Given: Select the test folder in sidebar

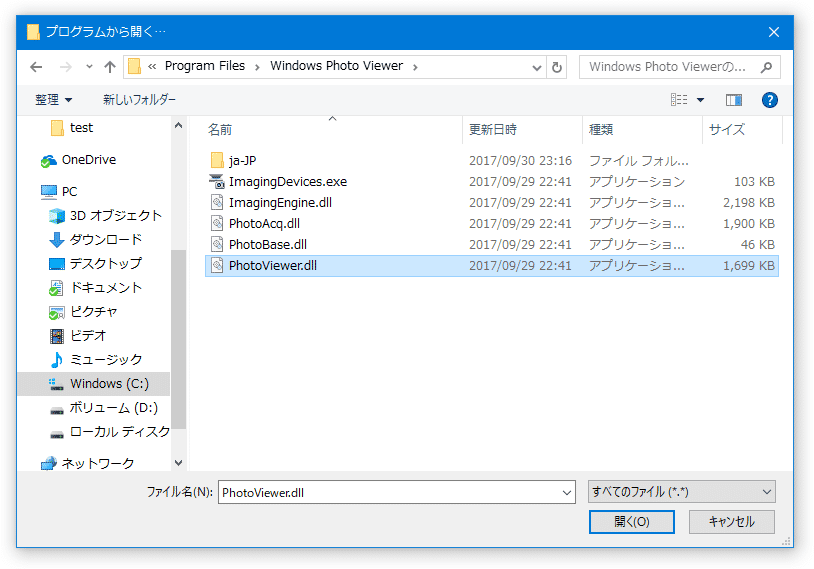Looking at the screenshot, I should pos(73,128).
